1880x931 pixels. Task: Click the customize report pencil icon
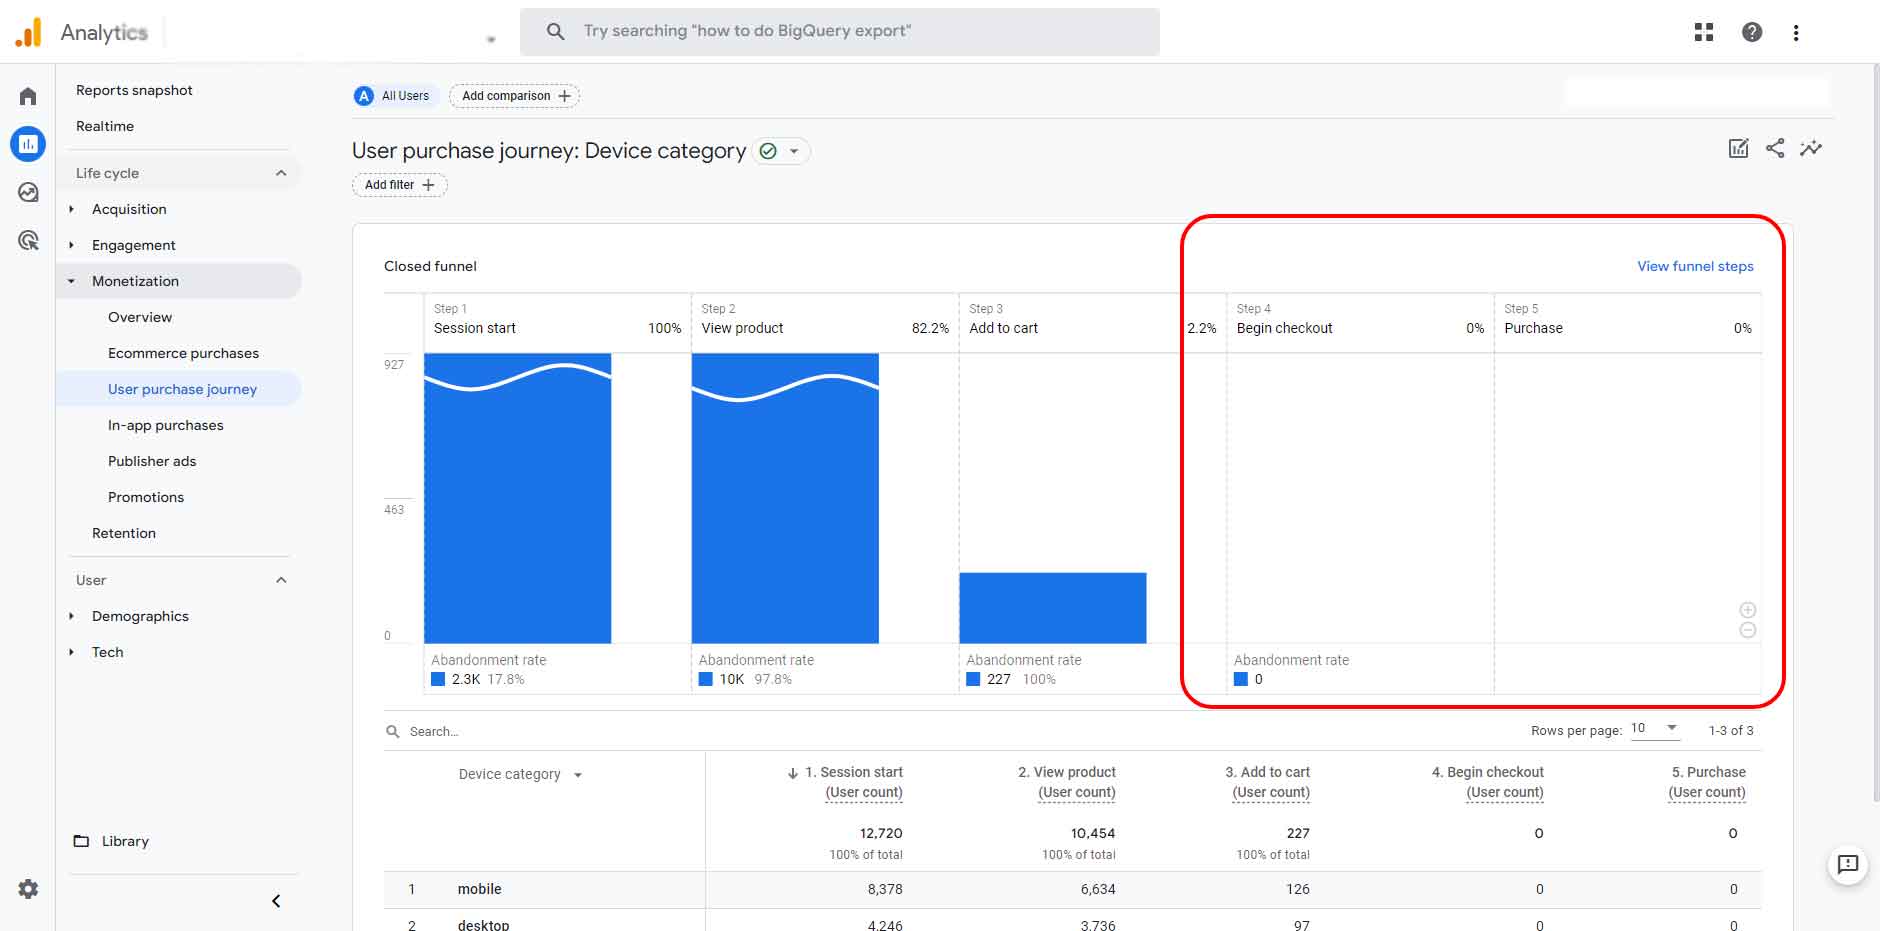(x=1739, y=149)
